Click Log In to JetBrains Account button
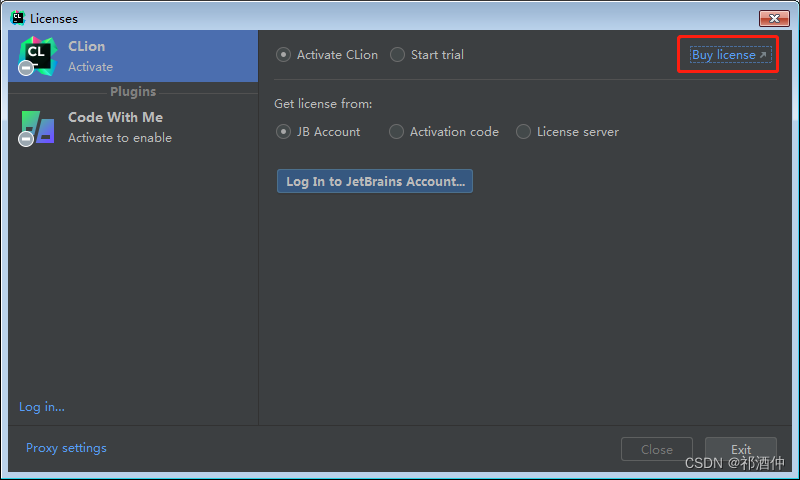800x480 pixels. [x=375, y=181]
